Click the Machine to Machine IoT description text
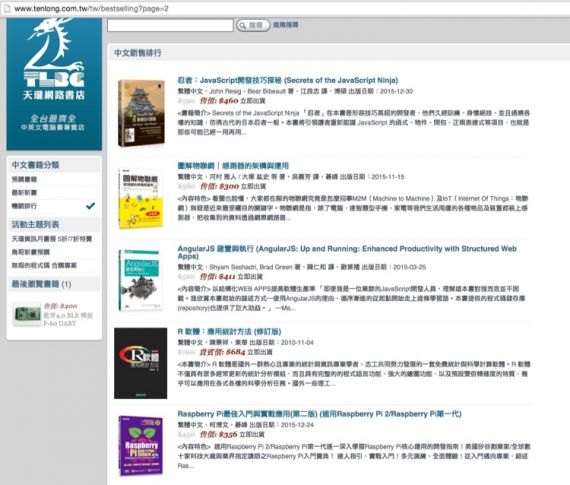The width and height of the screenshot is (570, 485). click(353, 208)
